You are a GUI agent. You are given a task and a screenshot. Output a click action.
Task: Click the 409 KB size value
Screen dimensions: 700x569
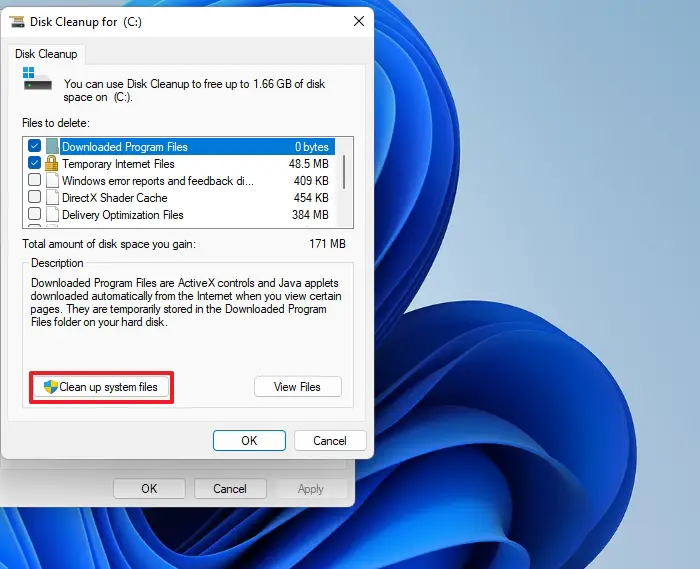(x=311, y=181)
